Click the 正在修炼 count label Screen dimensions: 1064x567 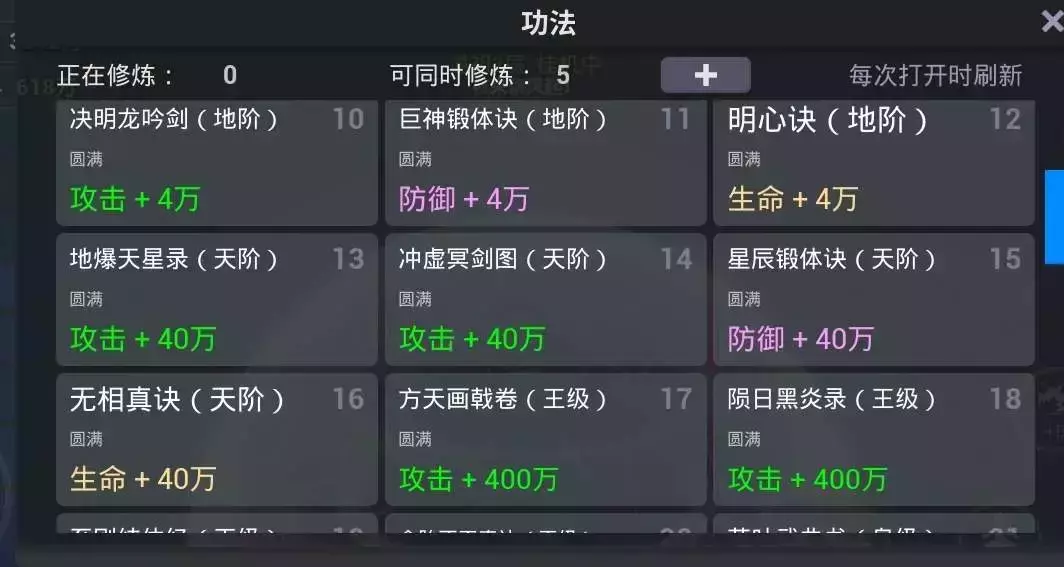[147, 75]
